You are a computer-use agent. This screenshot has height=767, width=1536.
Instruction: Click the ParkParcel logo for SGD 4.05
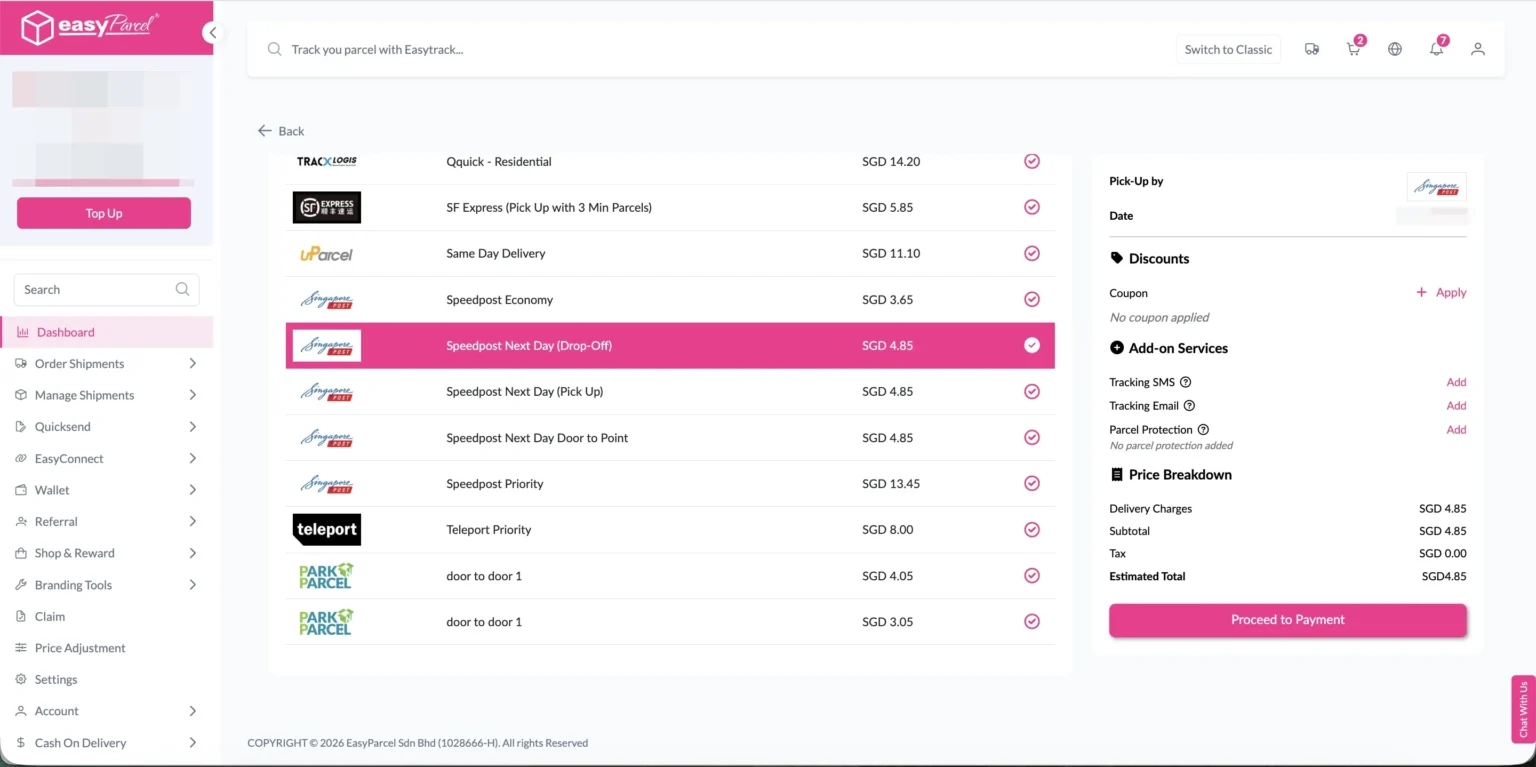tap(326, 576)
